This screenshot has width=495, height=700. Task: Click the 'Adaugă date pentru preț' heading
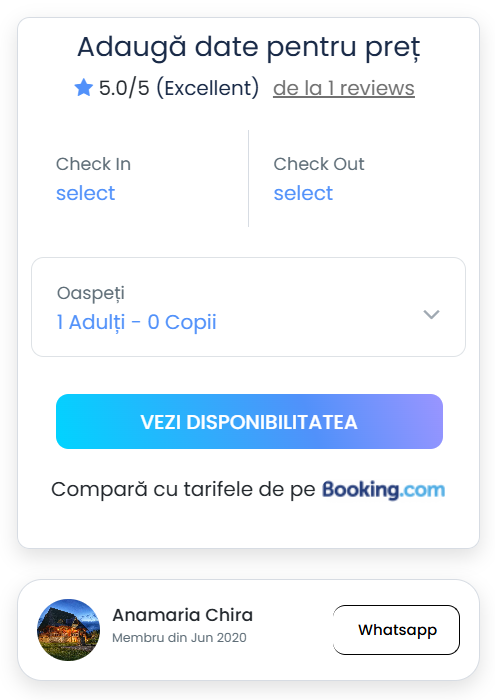[x=249, y=48]
